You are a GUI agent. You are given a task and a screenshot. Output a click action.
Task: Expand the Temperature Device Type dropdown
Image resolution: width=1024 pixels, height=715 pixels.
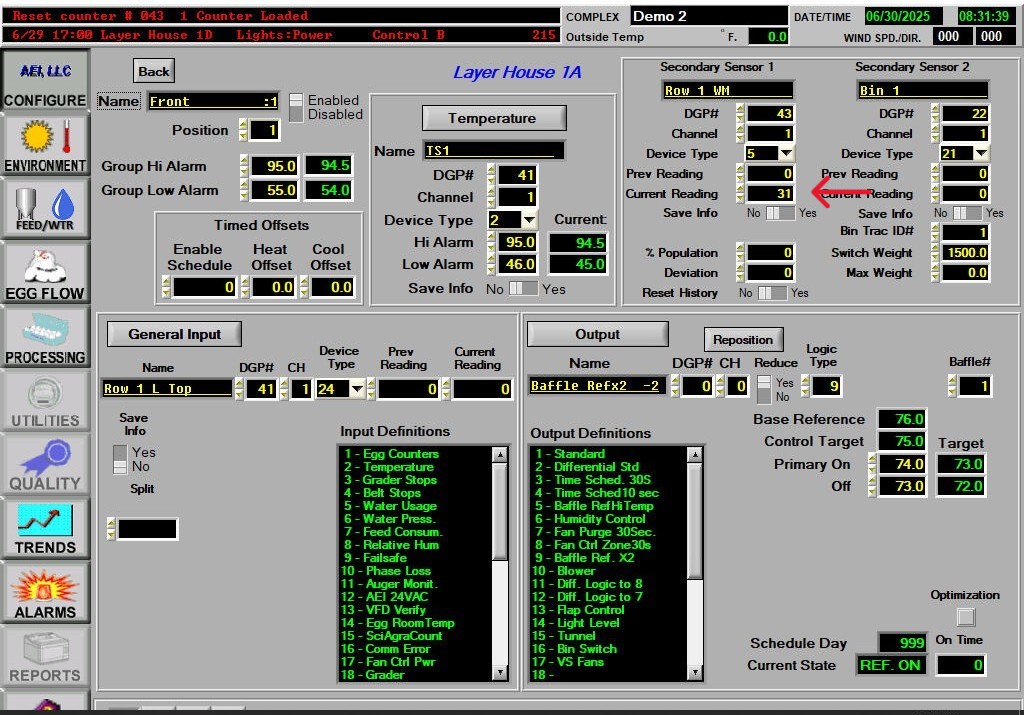[x=529, y=220]
